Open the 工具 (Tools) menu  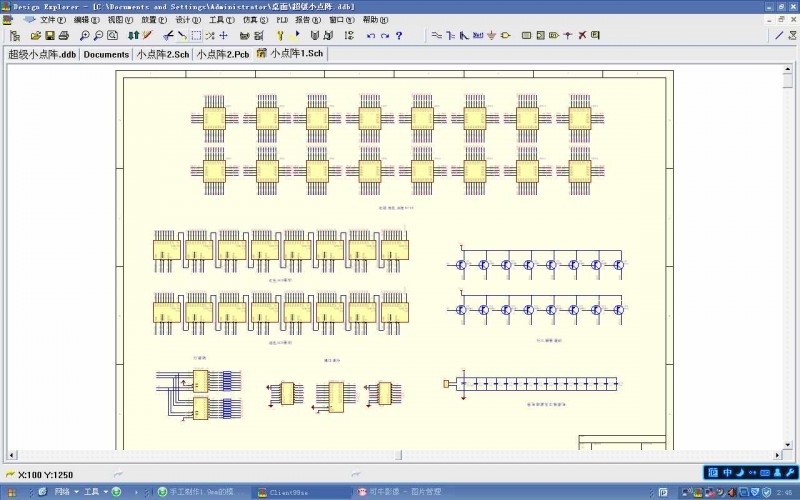pos(221,20)
